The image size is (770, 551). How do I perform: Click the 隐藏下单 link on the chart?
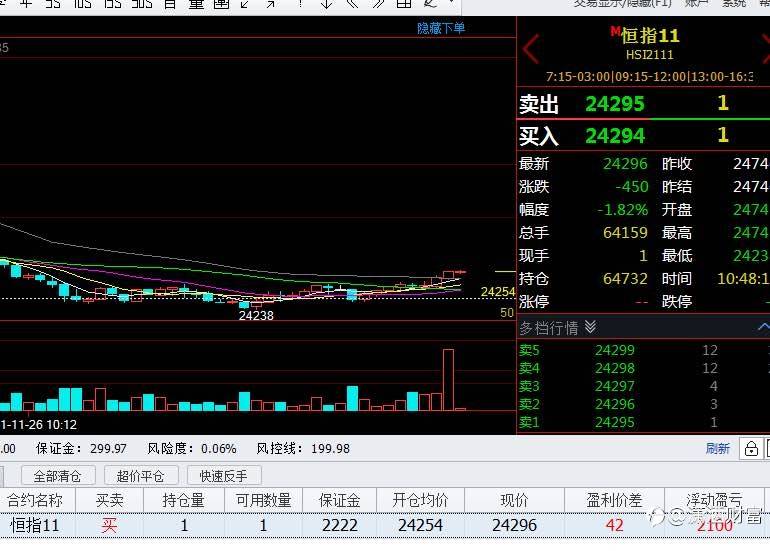pos(441,28)
